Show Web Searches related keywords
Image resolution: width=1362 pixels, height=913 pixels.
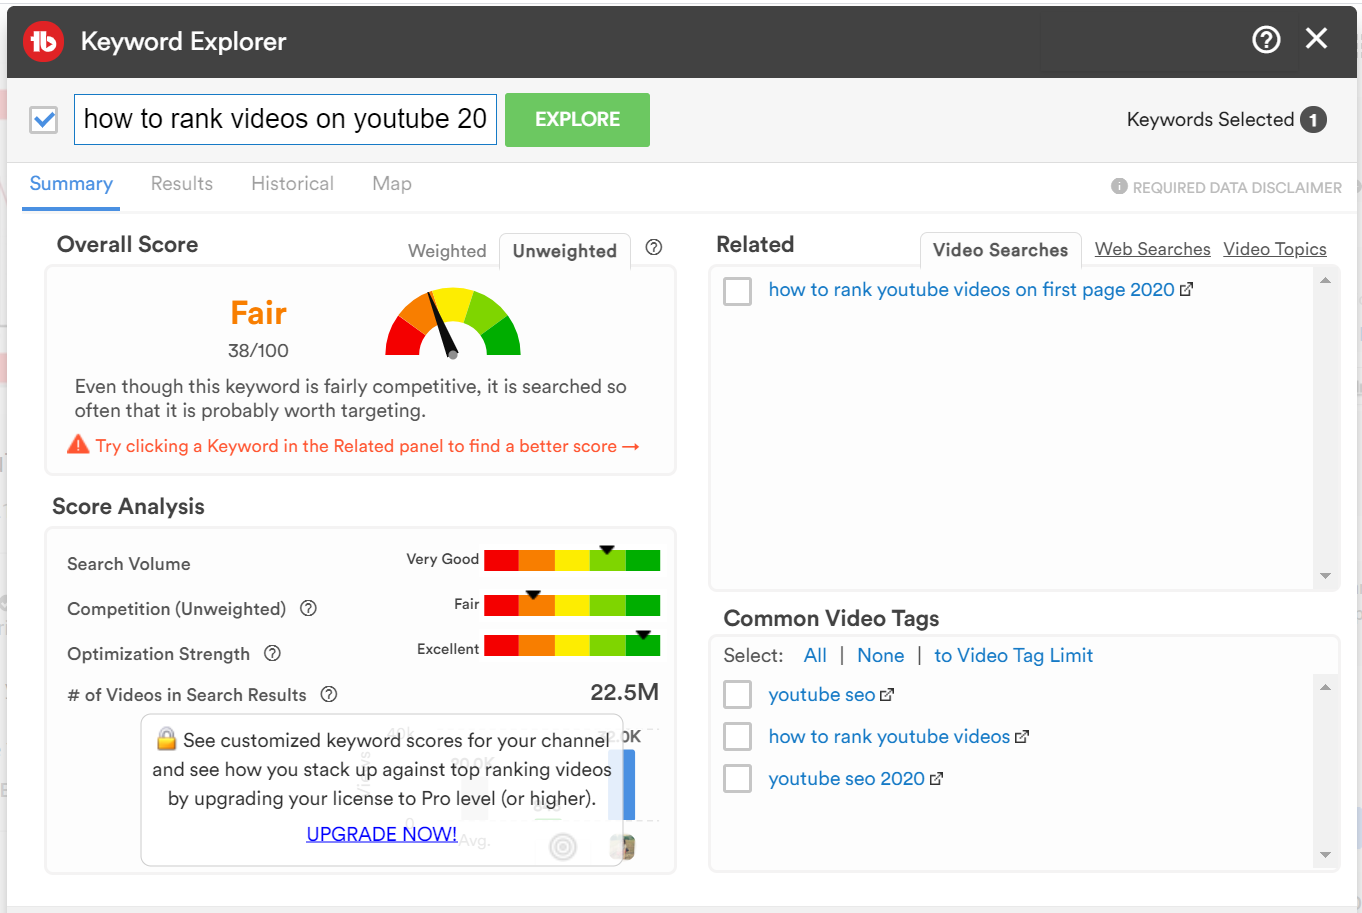point(1152,250)
